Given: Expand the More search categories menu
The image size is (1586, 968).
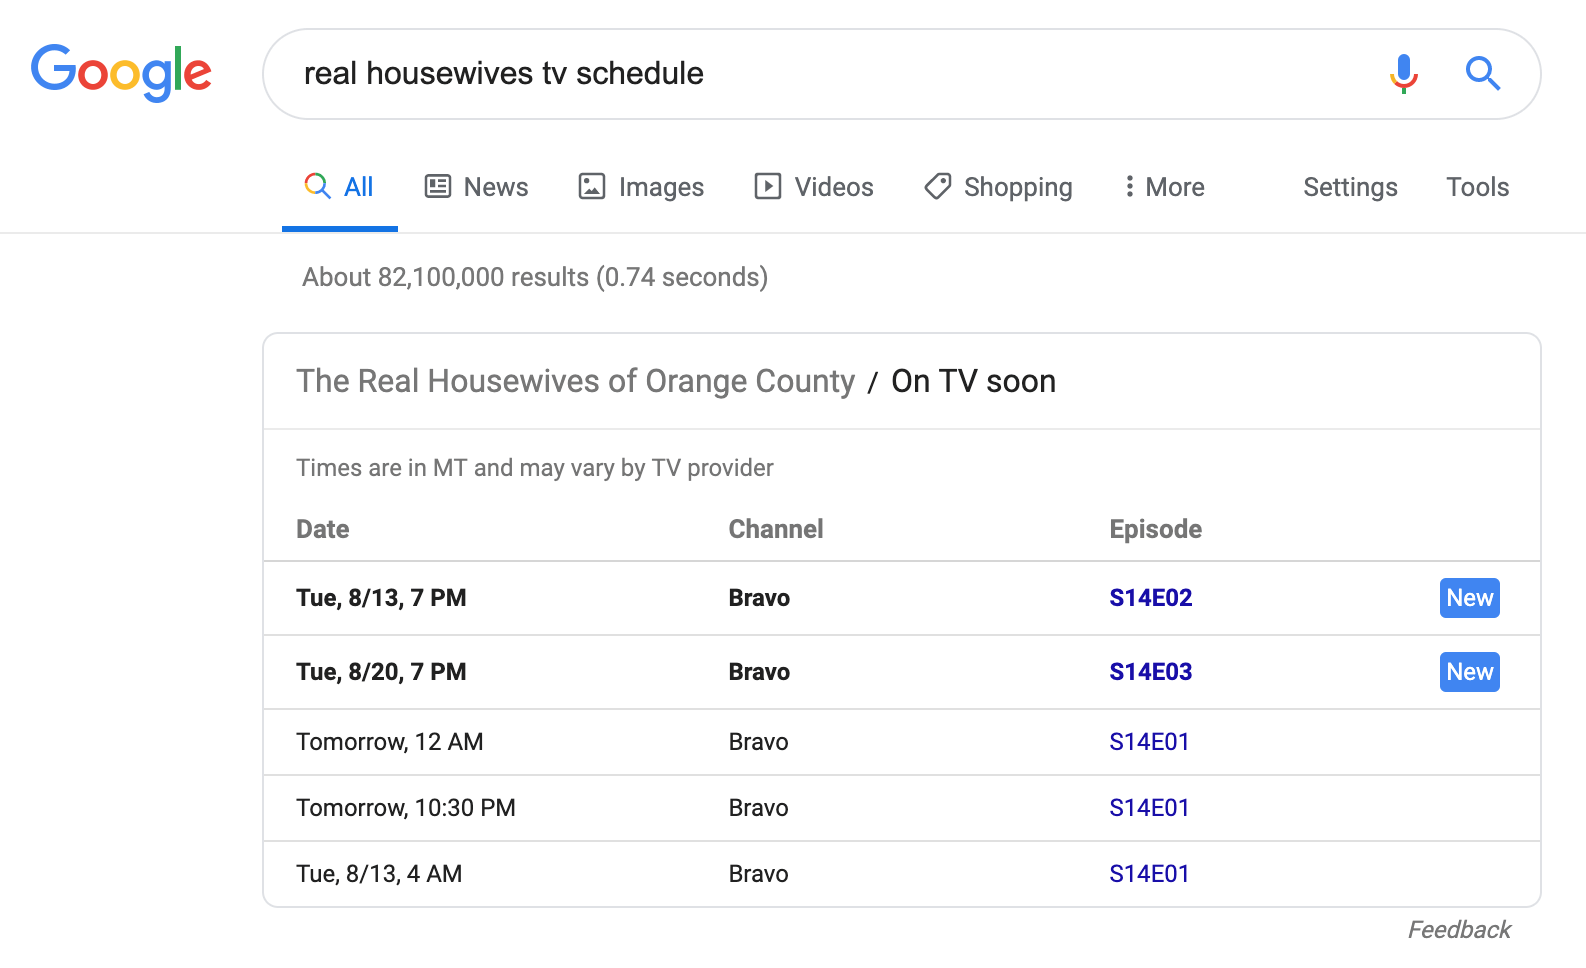Looking at the screenshot, I should pyautogui.click(x=1164, y=187).
